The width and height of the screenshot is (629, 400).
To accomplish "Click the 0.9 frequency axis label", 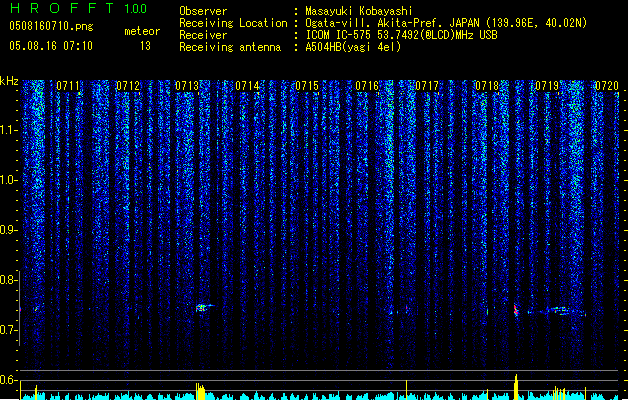I will pos(8,230).
